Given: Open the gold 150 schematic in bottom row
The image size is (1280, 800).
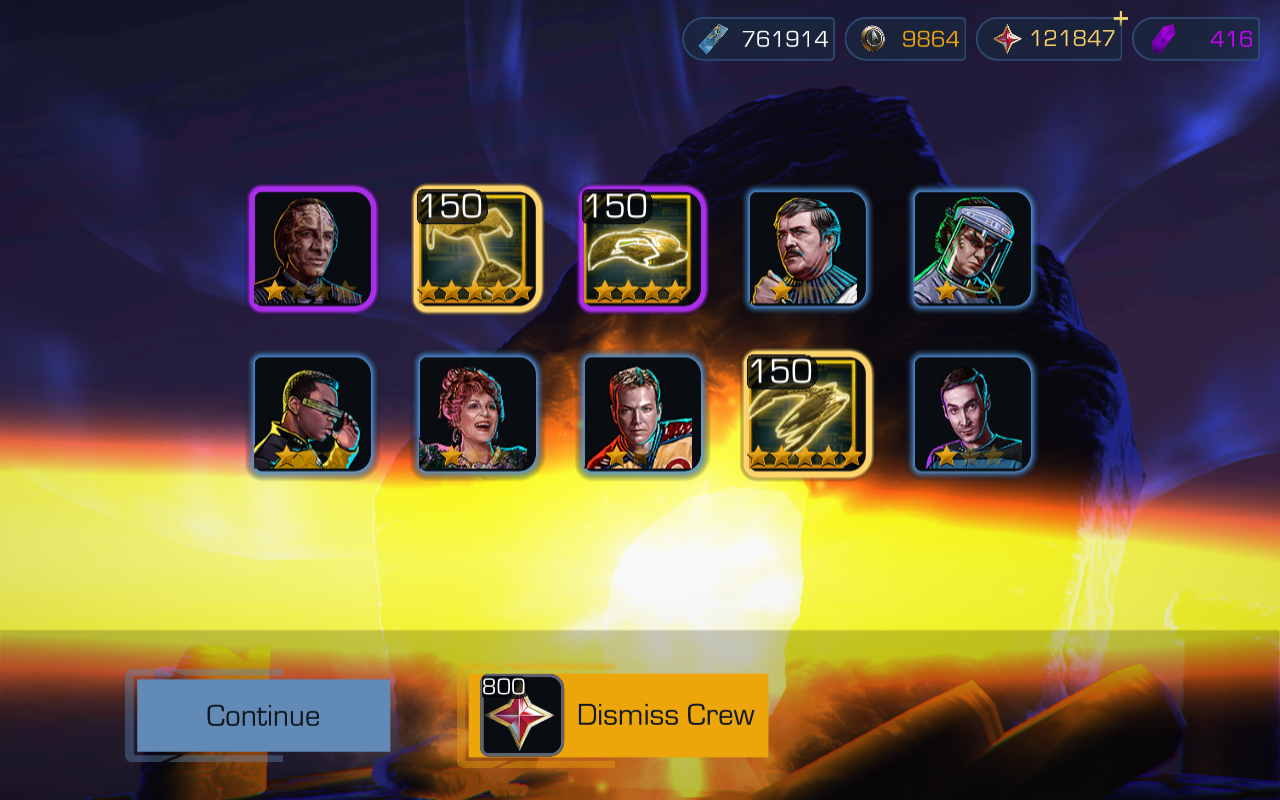Looking at the screenshot, I should click(808, 413).
